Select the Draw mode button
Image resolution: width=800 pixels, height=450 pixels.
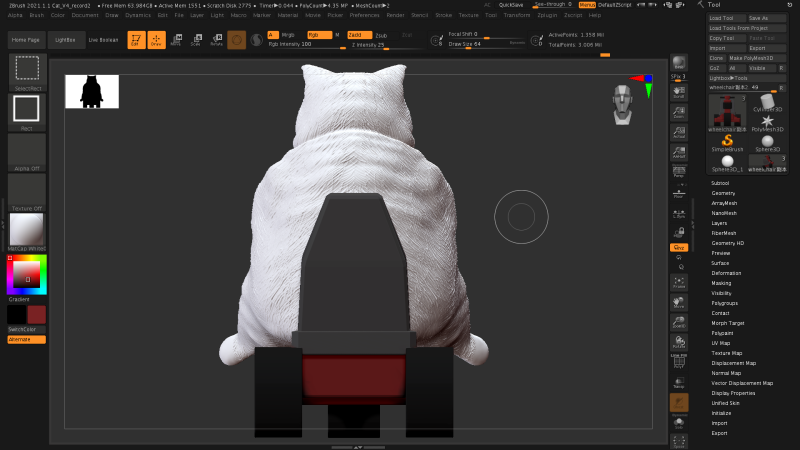(156, 40)
